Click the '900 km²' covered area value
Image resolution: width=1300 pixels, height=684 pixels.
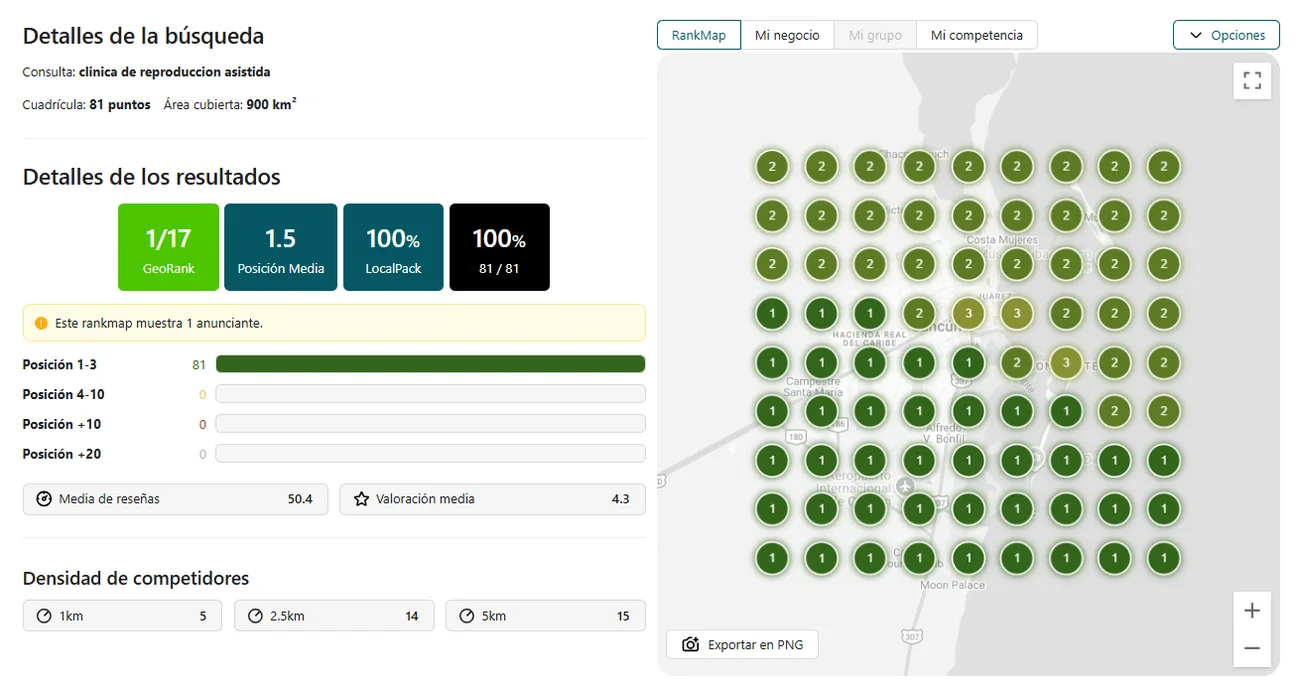271,104
